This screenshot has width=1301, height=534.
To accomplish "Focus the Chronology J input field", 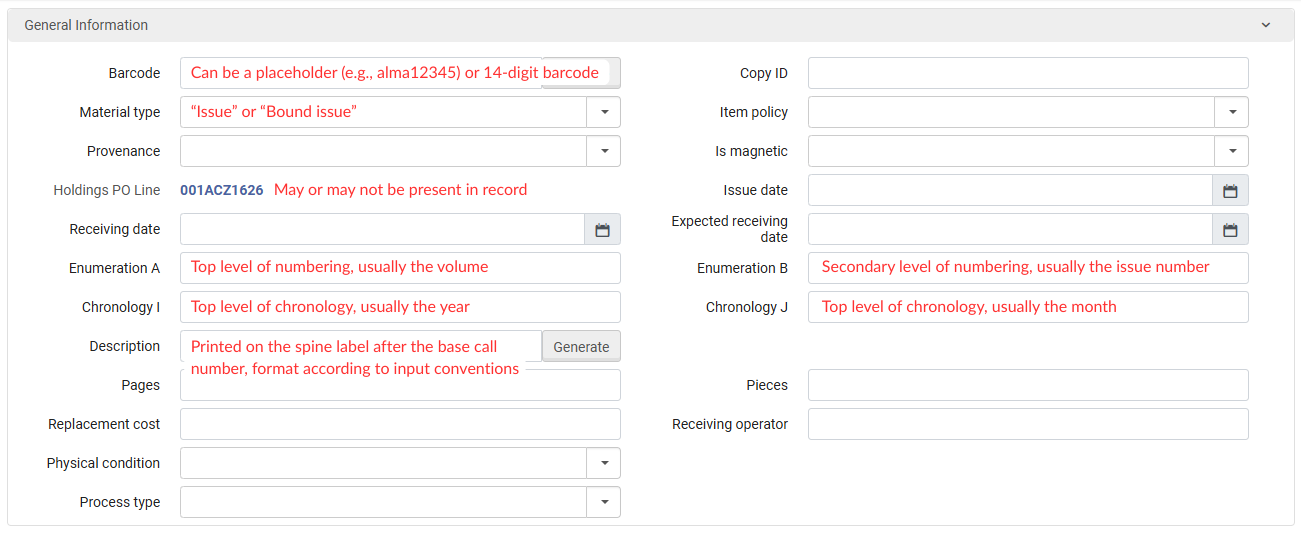I will [x=1027, y=307].
